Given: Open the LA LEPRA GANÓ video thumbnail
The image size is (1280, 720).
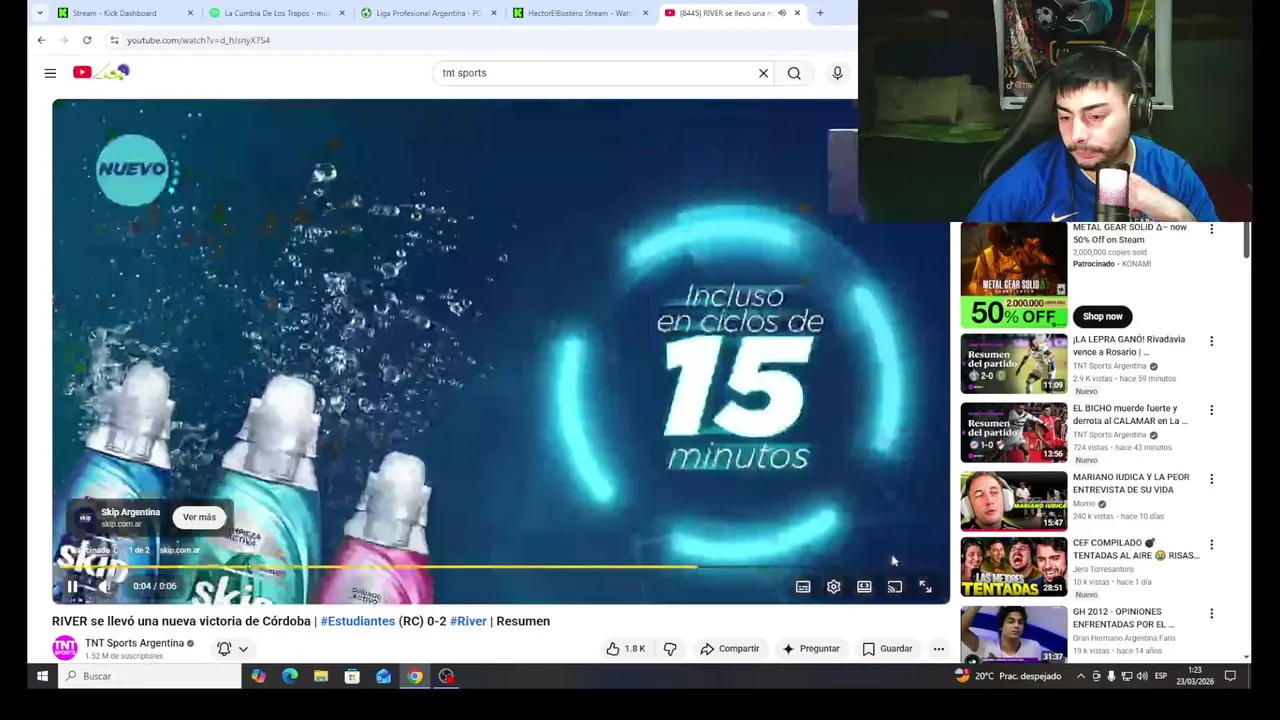Looking at the screenshot, I should 1014,364.
